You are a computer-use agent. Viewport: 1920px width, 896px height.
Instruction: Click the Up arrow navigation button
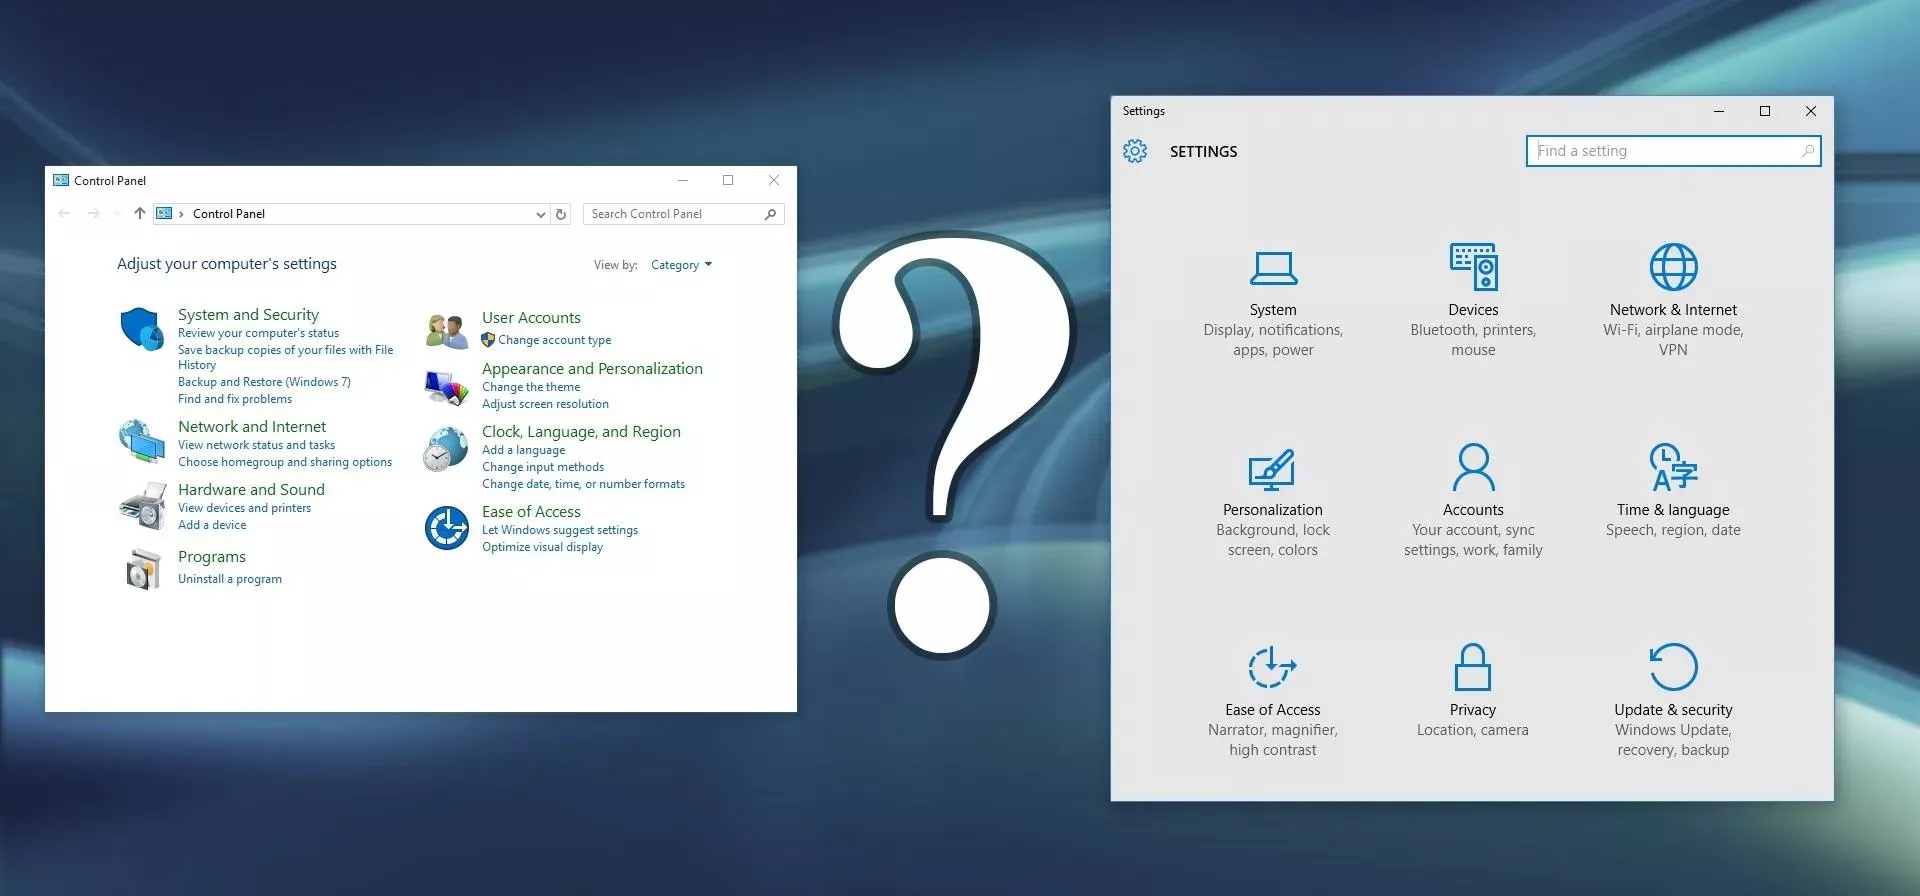click(140, 213)
